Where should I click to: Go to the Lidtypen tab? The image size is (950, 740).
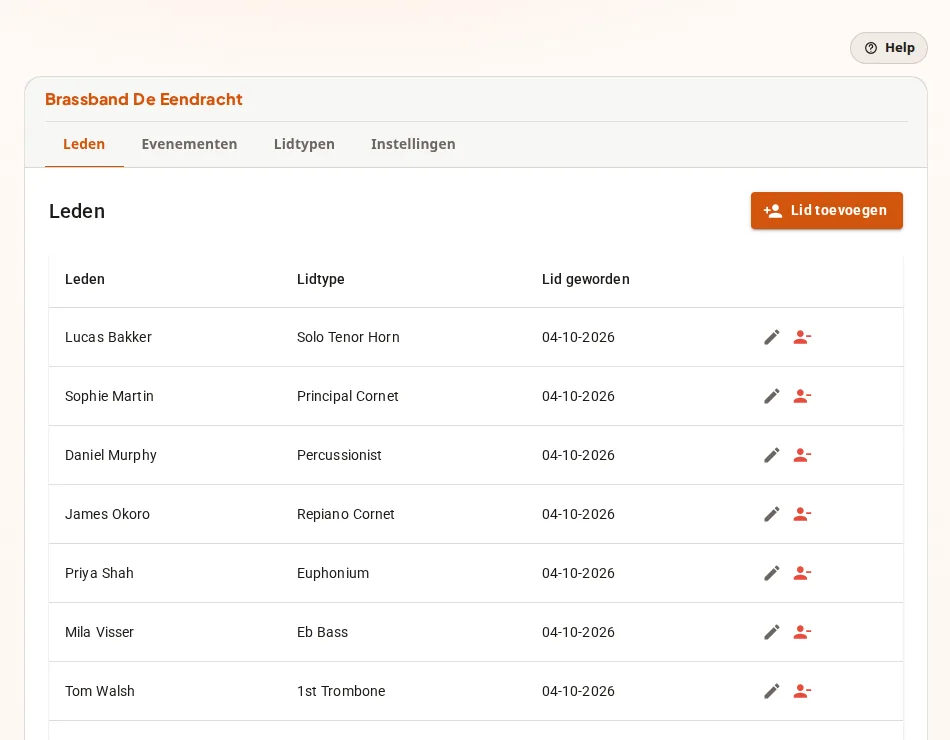(x=304, y=144)
